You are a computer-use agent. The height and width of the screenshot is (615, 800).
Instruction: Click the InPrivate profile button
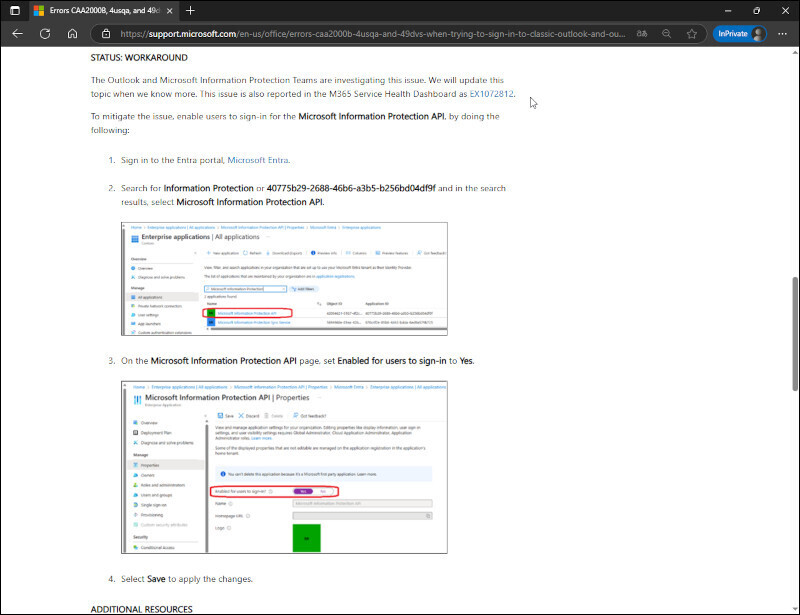click(739, 34)
